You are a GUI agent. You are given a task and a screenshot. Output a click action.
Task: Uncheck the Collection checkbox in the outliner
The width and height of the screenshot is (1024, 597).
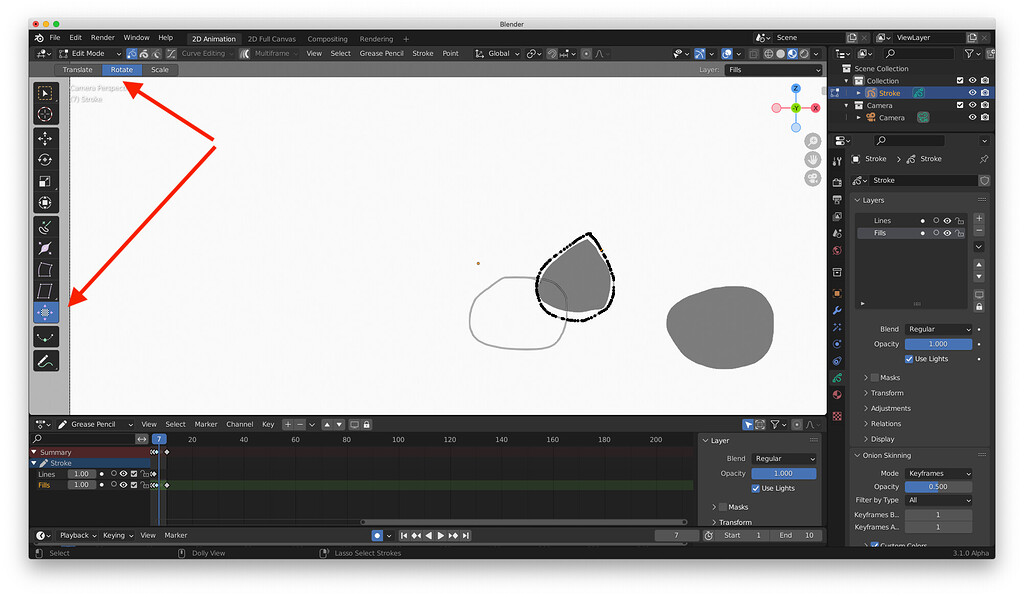[960, 81]
